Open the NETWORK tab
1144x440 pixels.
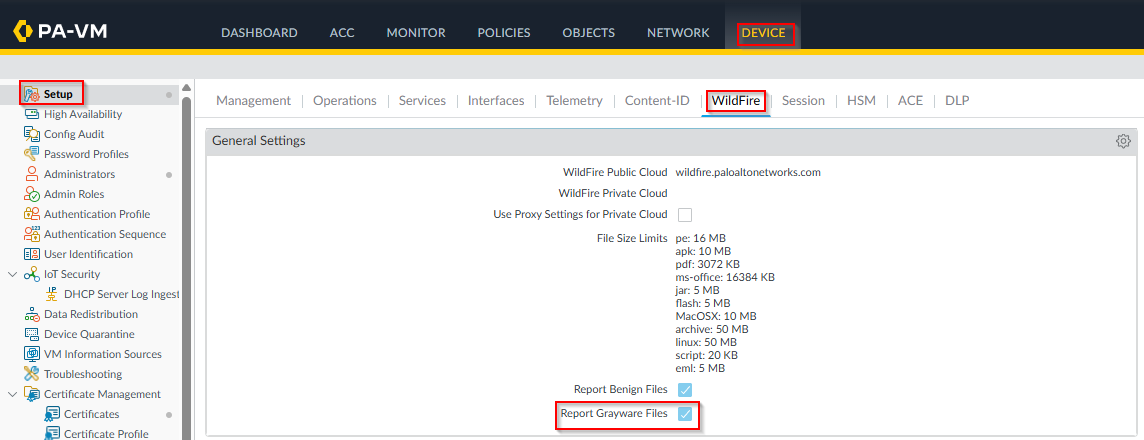(678, 33)
